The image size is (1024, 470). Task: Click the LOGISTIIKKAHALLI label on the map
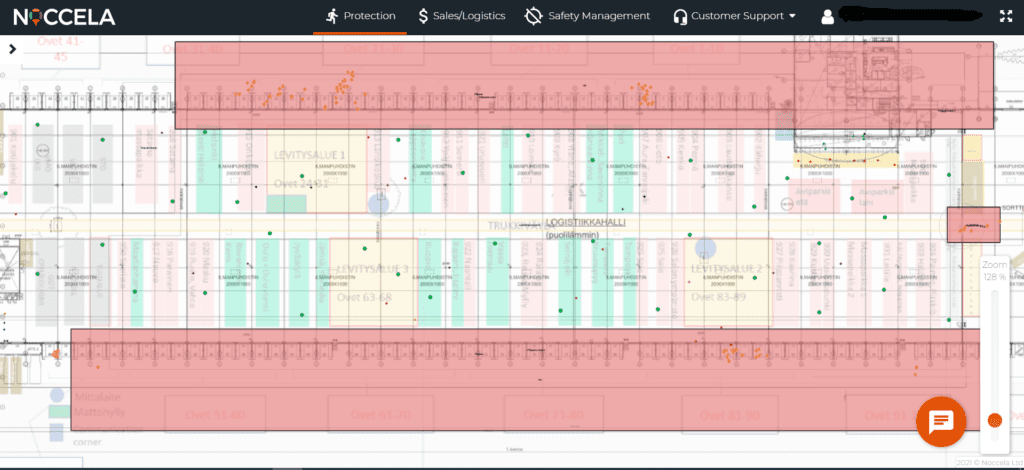click(x=585, y=223)
